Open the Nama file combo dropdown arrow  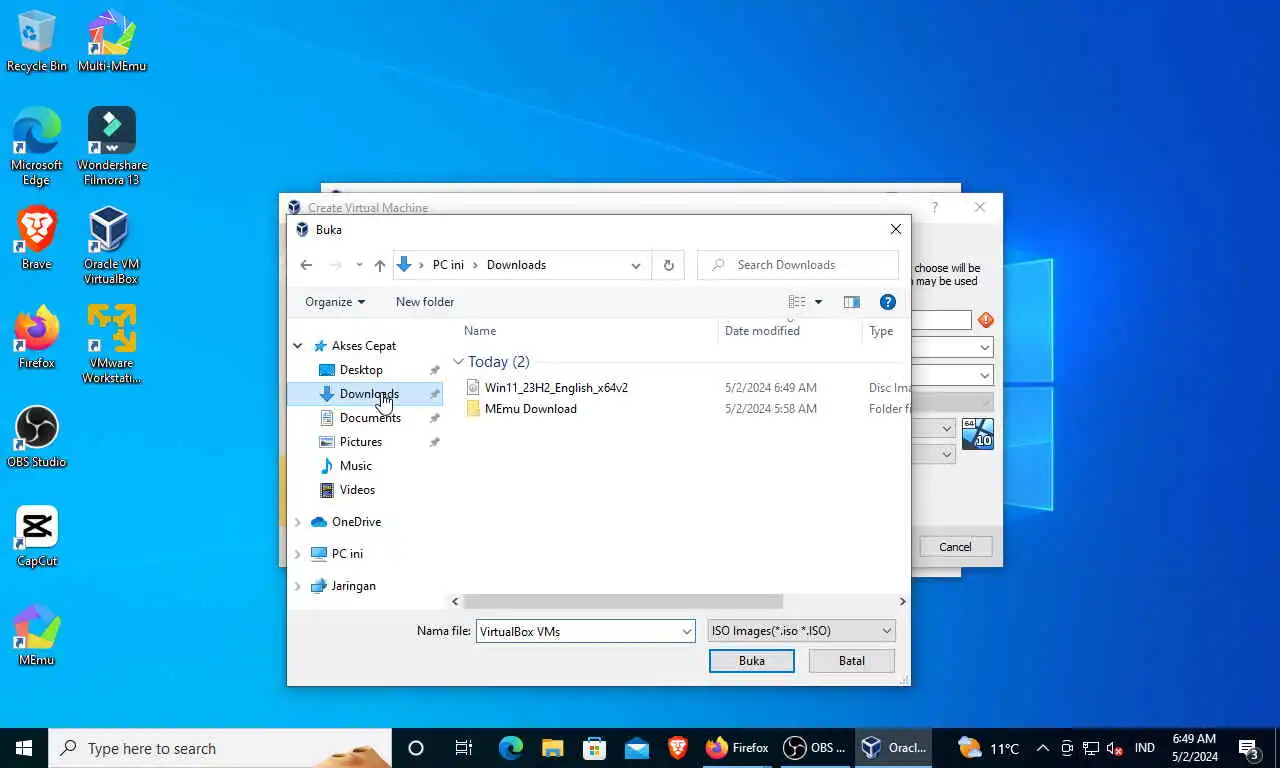click(x=687, y=631)
